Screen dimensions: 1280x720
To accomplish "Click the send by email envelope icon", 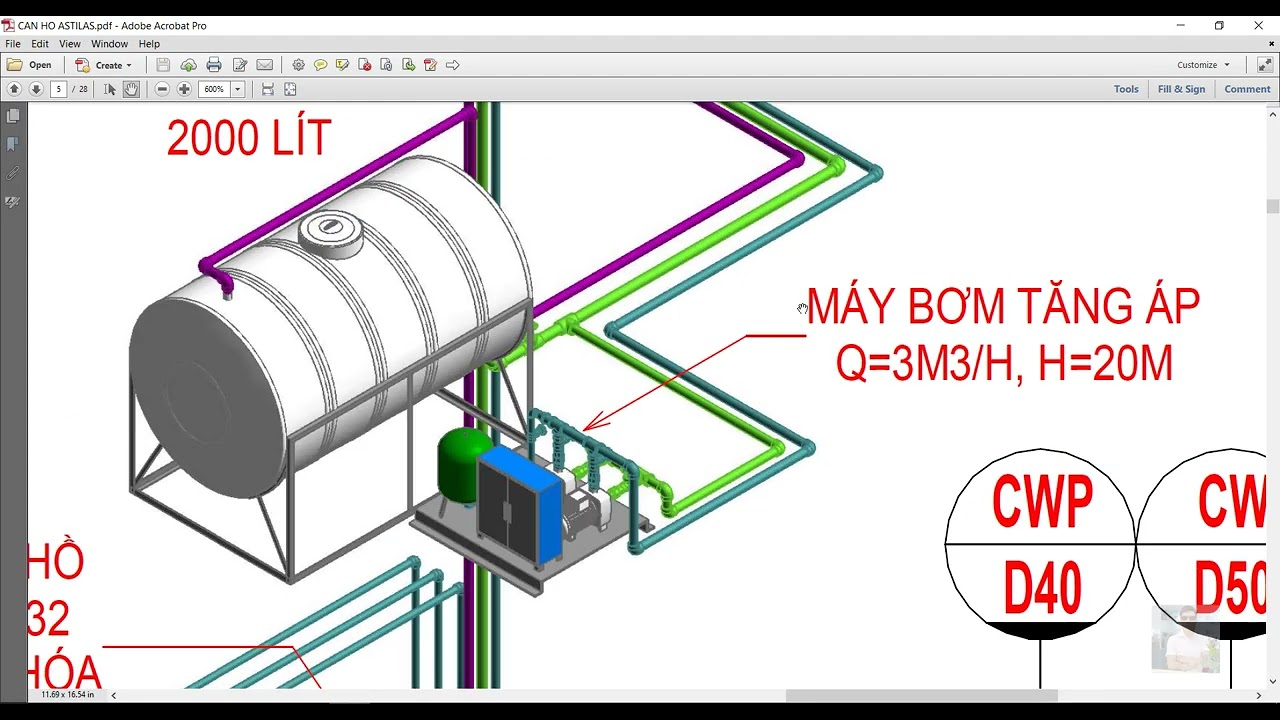I will 265,65.
